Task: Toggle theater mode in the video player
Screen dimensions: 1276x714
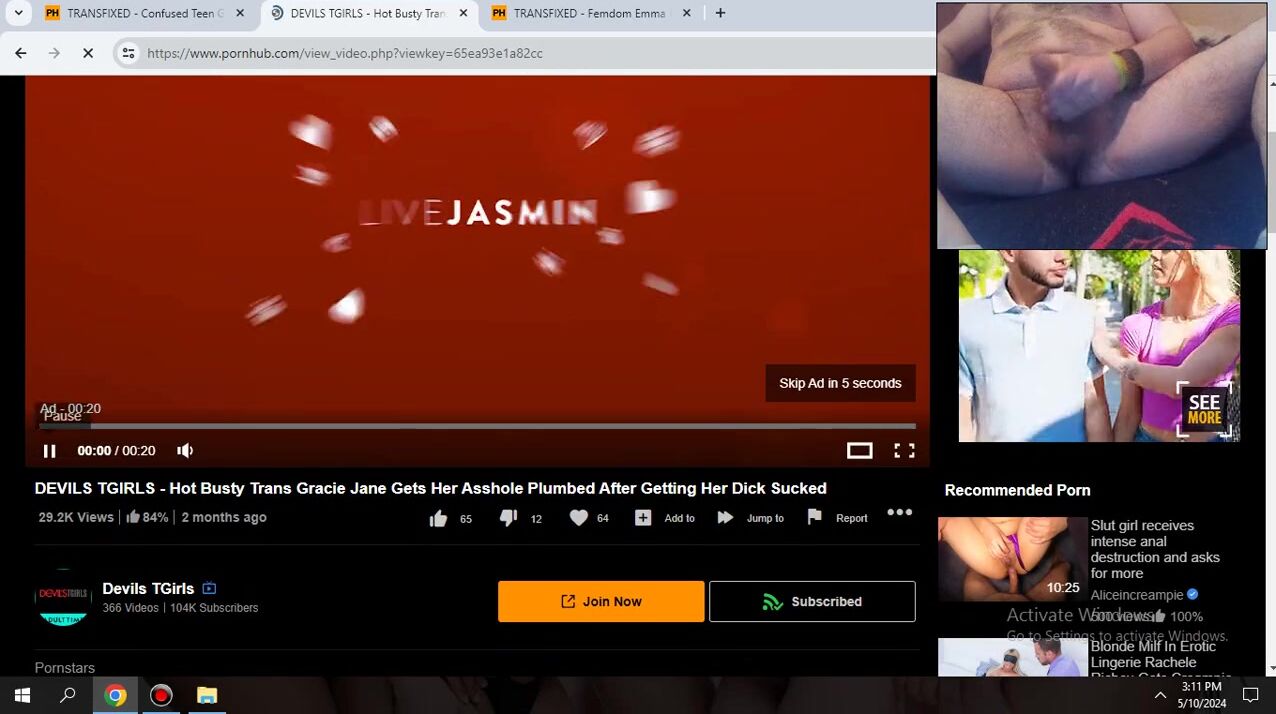Action: tap(859, 451)
